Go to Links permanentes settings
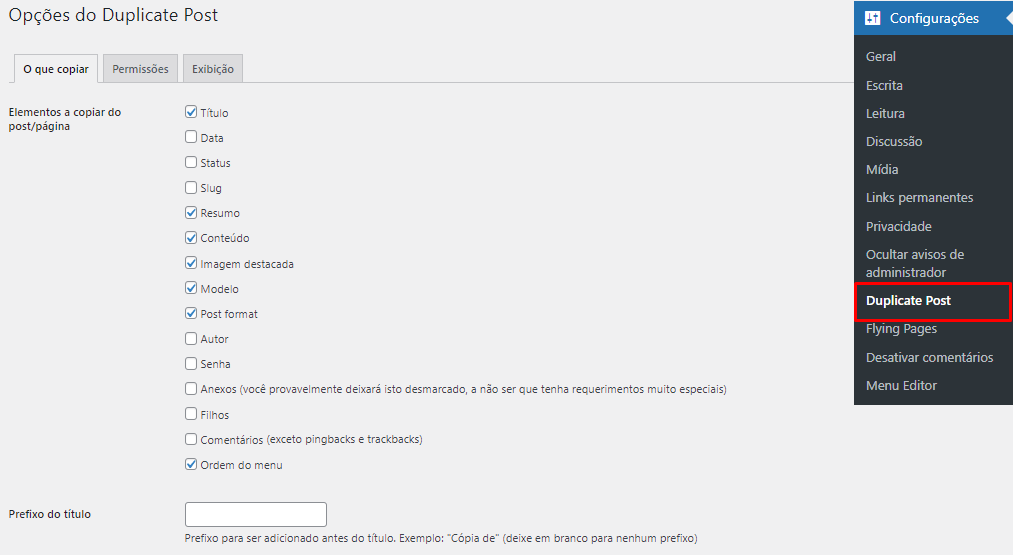The width and height of the screenshot is (1013, 555). point(919,198)
